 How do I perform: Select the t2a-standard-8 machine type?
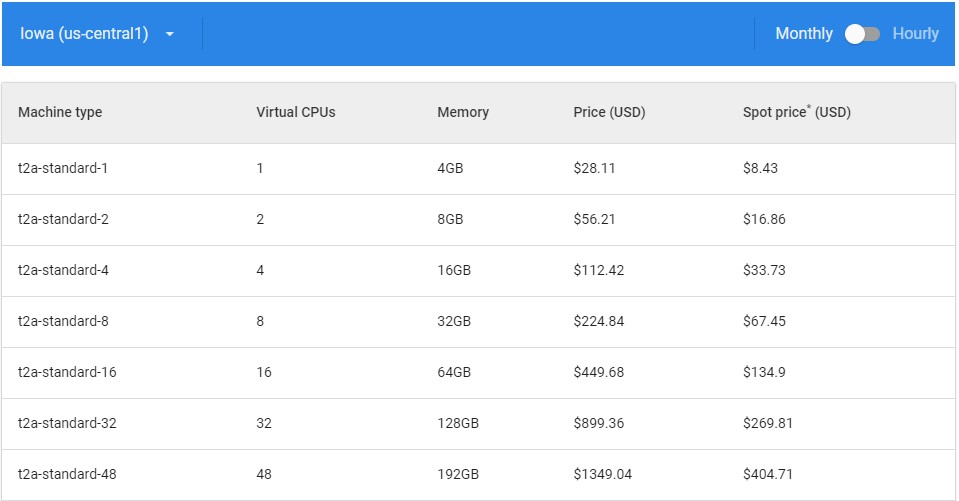63,321
